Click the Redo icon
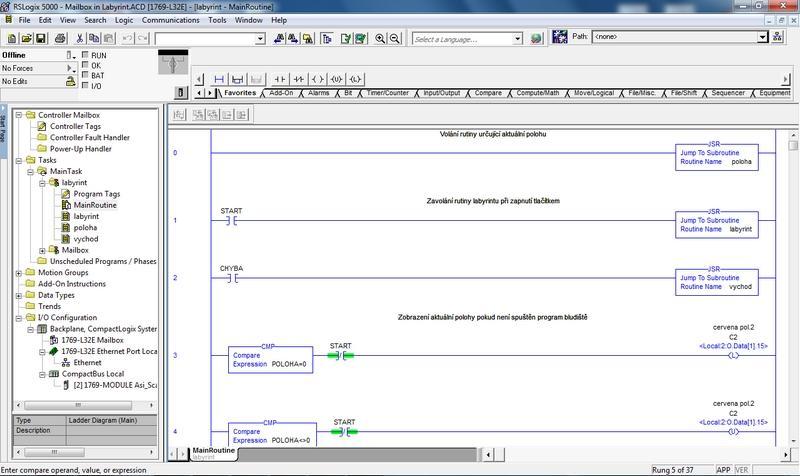Viewport: 800px width, 476px height. pos(142,38)
